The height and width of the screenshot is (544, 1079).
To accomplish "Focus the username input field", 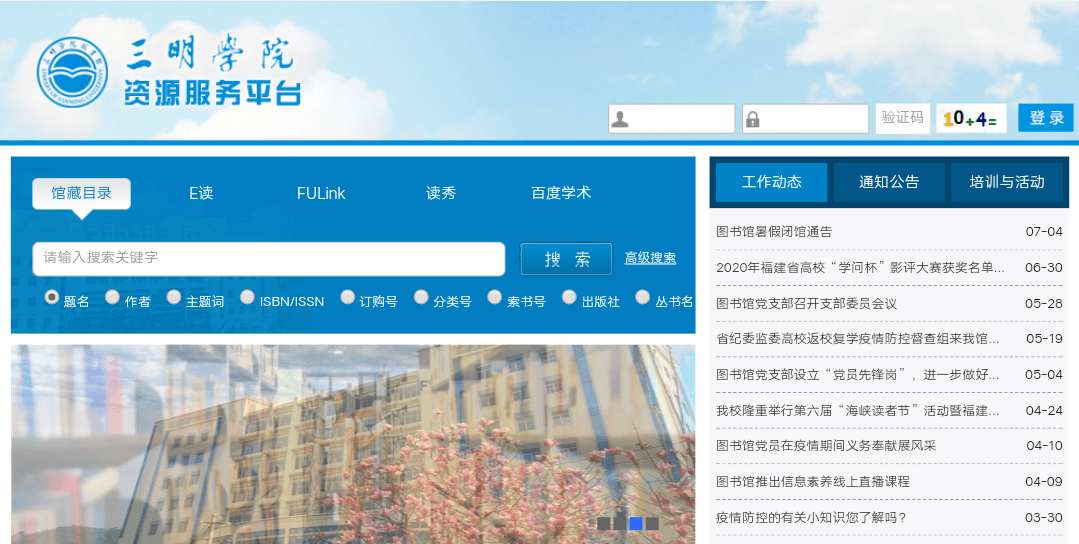I will 672,119.
